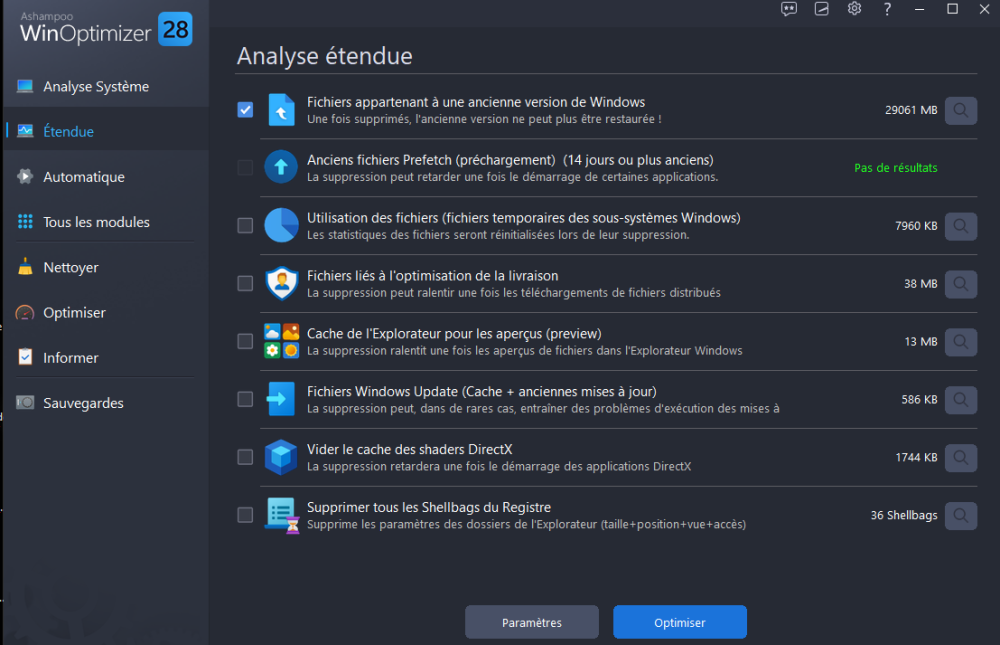The width and height of the screenshot is (1000, 645).
Task: View details for 7960 KB file usage
Action: point(960,226)
